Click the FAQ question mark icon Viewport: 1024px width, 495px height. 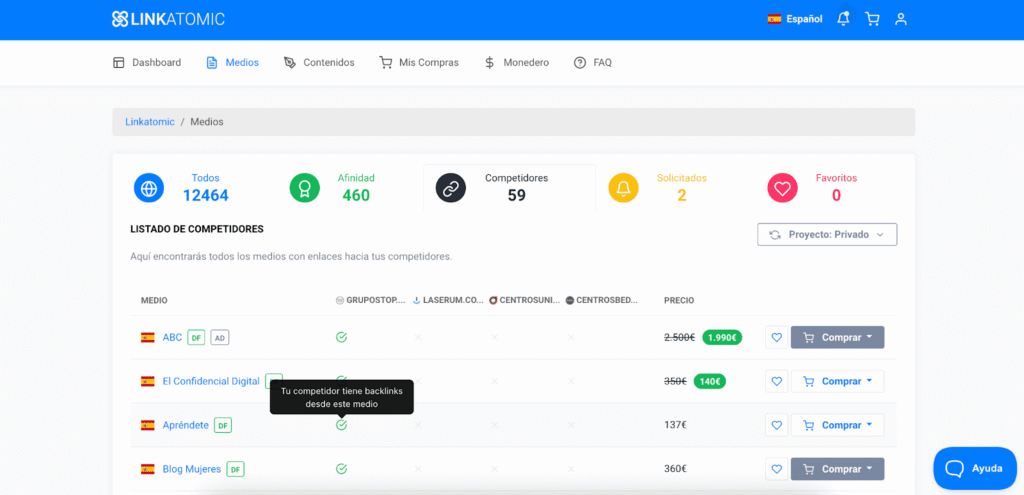580,63
